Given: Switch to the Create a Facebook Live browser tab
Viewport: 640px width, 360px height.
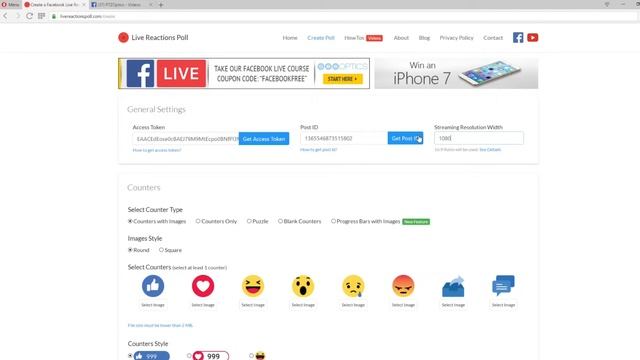Looking at the screenshot, I should [55, 4].
